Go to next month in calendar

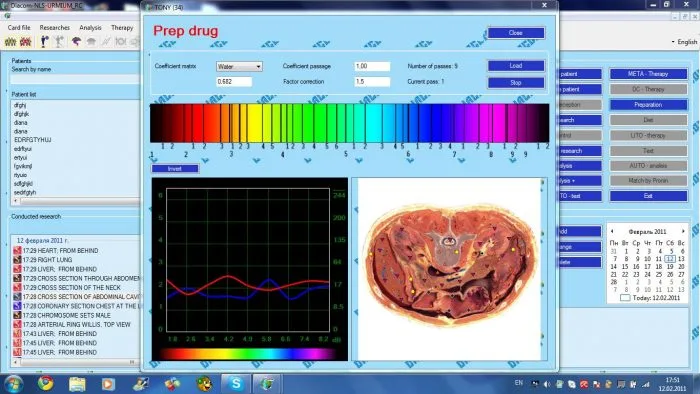click(683, 231)
